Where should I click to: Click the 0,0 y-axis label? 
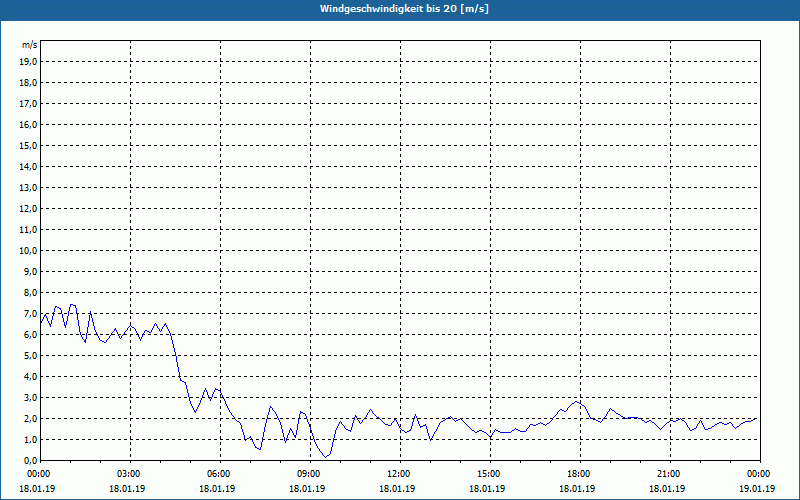(x=30, y=461)
